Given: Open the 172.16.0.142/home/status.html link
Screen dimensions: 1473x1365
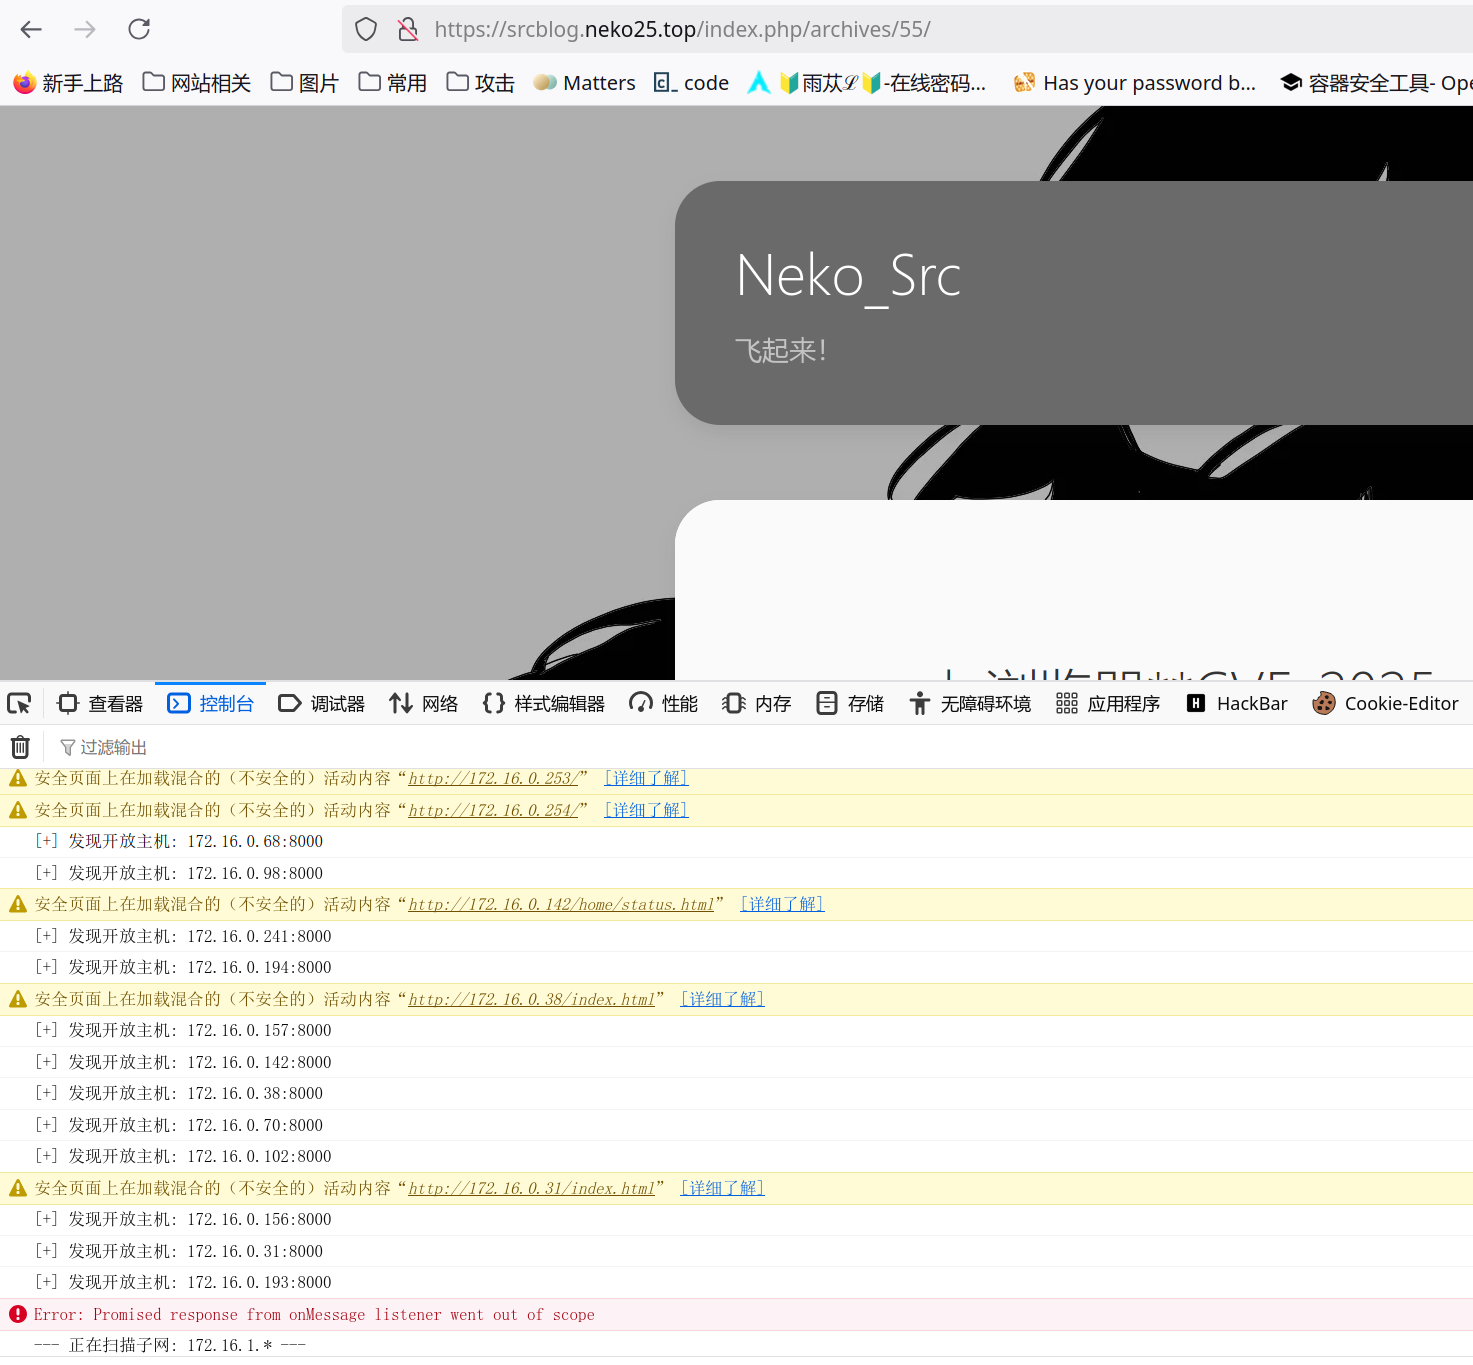Looking at the screenshot, I should 561,904.
